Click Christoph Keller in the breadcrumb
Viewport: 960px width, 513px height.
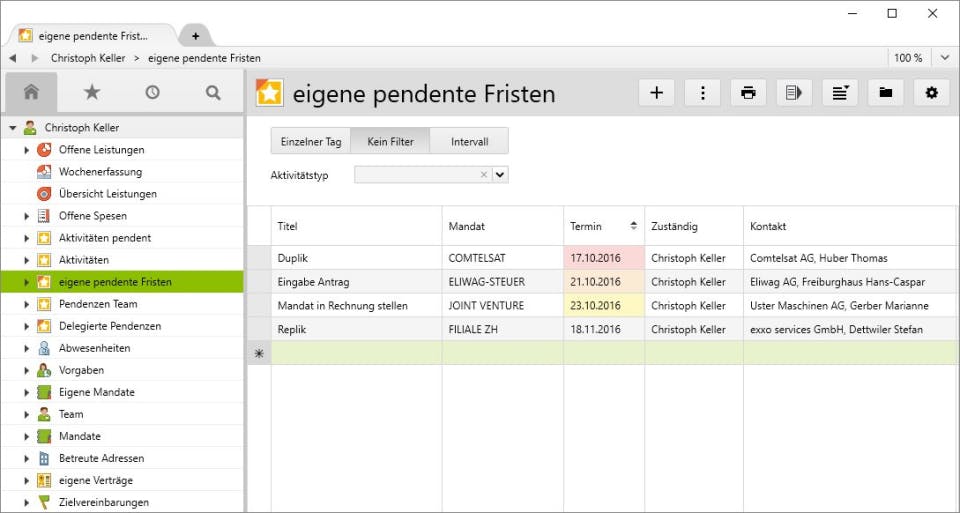(x=88, y=58)
